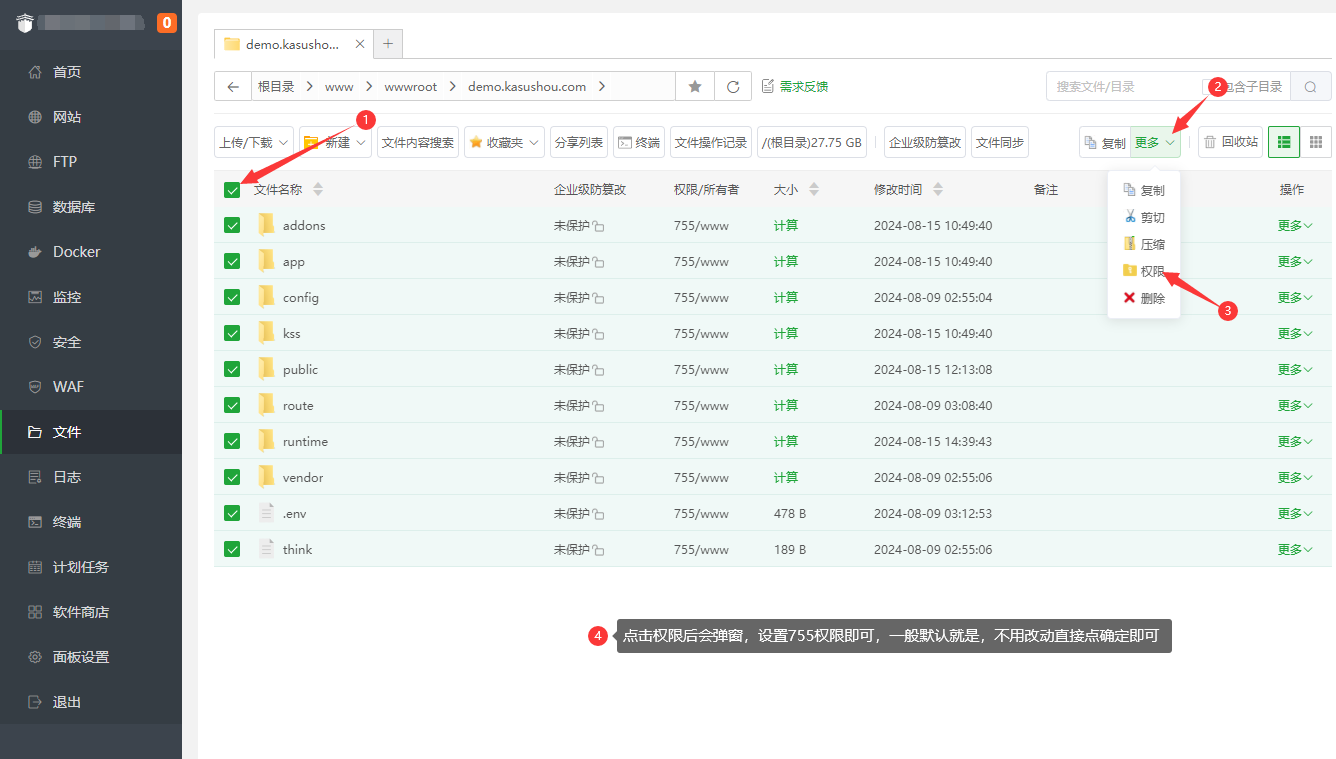Open the 终端 terminal sidebar icon
The height and width of the screenshot is (759, 1336).
pyautogui.click(x=35, y=522)
